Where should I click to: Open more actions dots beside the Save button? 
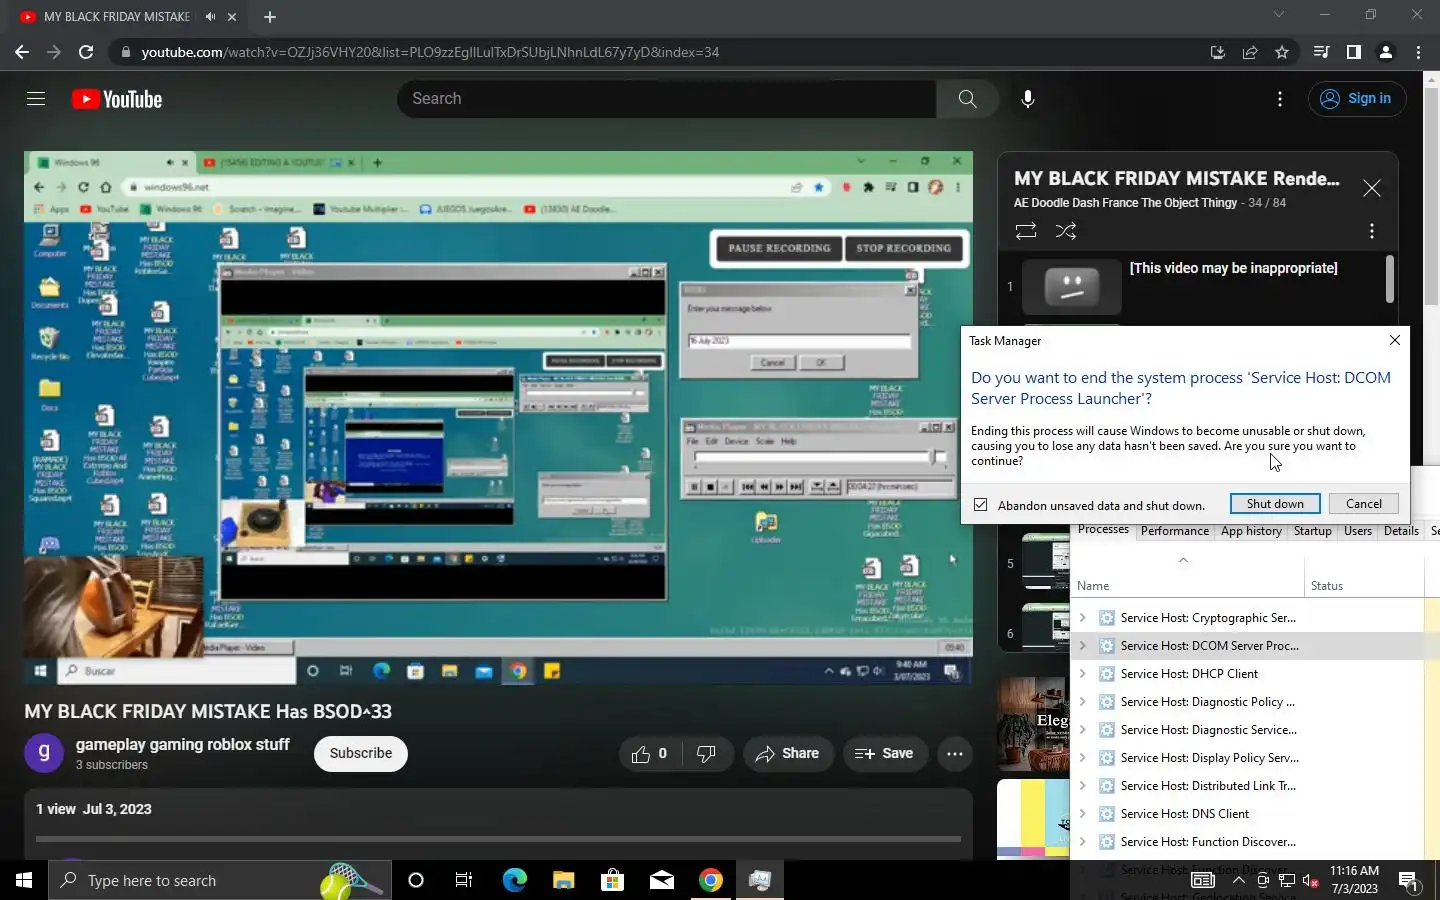click(x=955, y=754)
